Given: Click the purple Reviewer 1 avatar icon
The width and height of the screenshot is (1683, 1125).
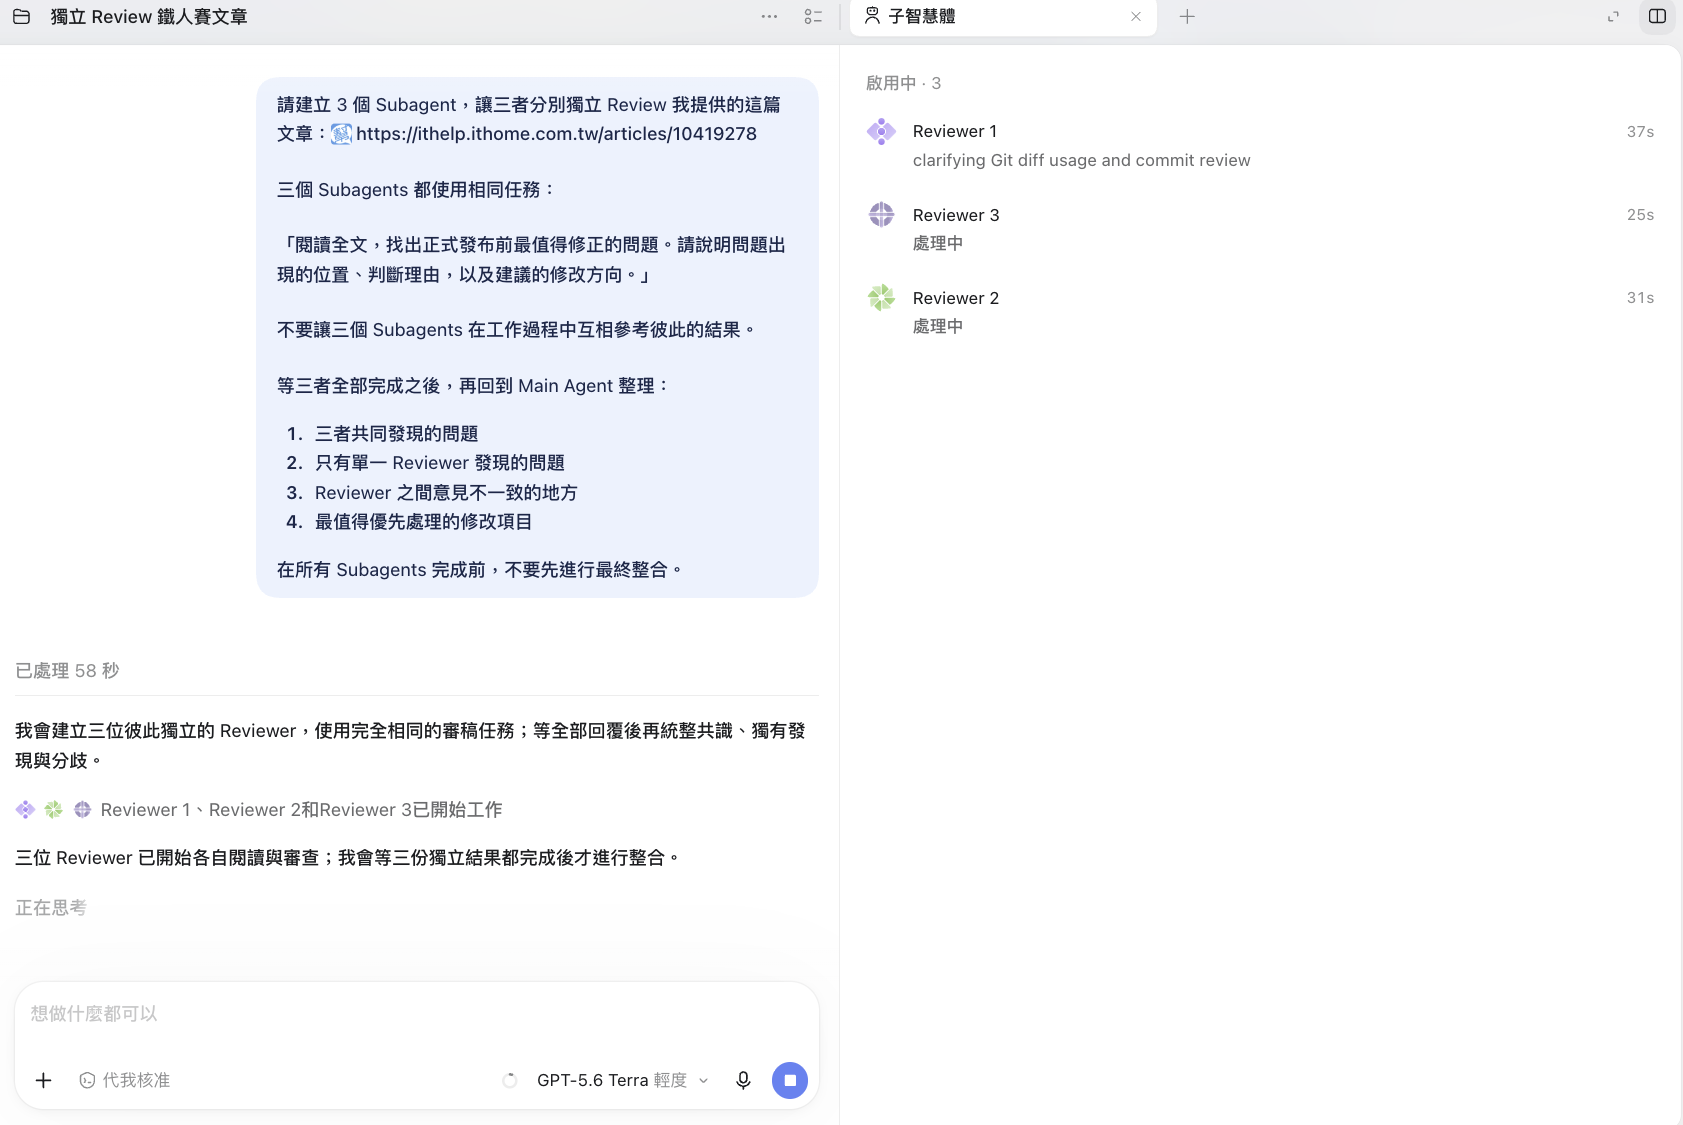Looking at the screenshot, I should [x=881, y=131].
